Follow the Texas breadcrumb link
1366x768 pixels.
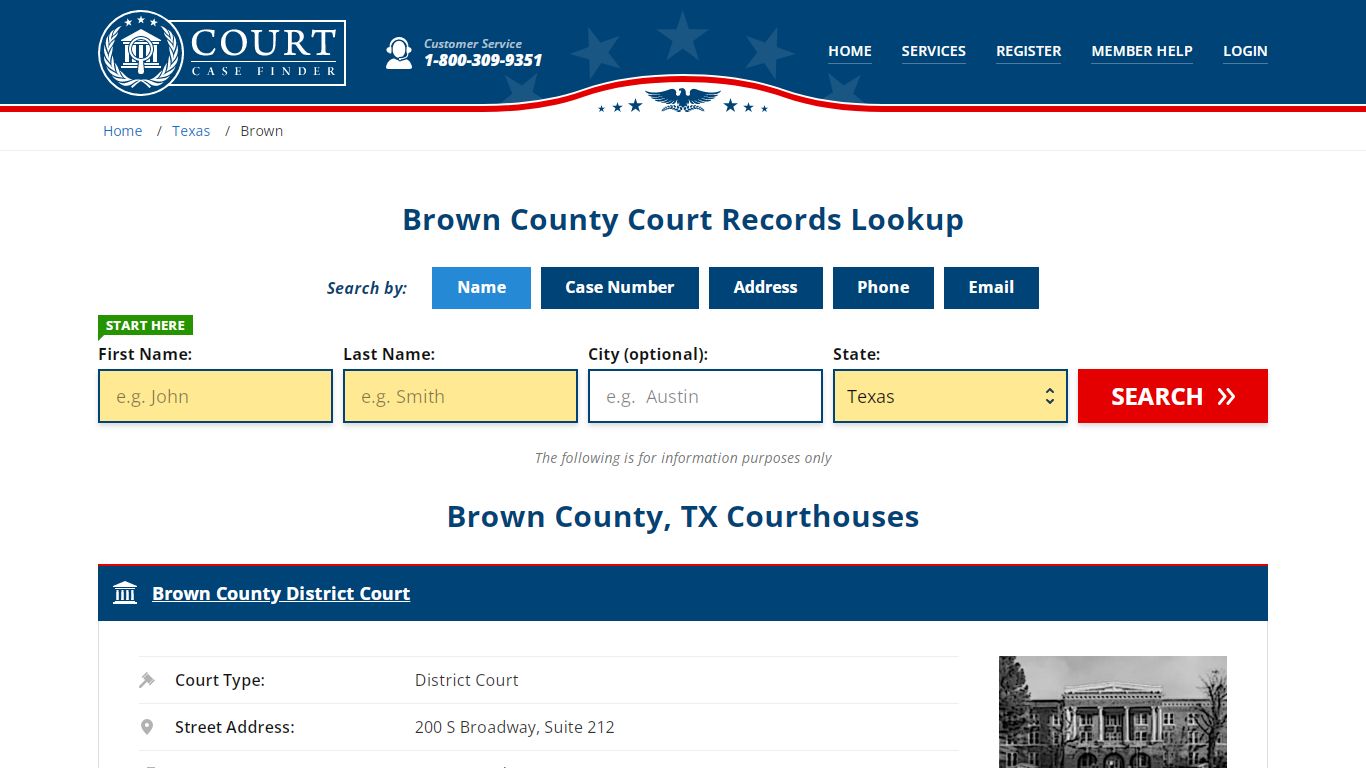click(x=191, y=131)
